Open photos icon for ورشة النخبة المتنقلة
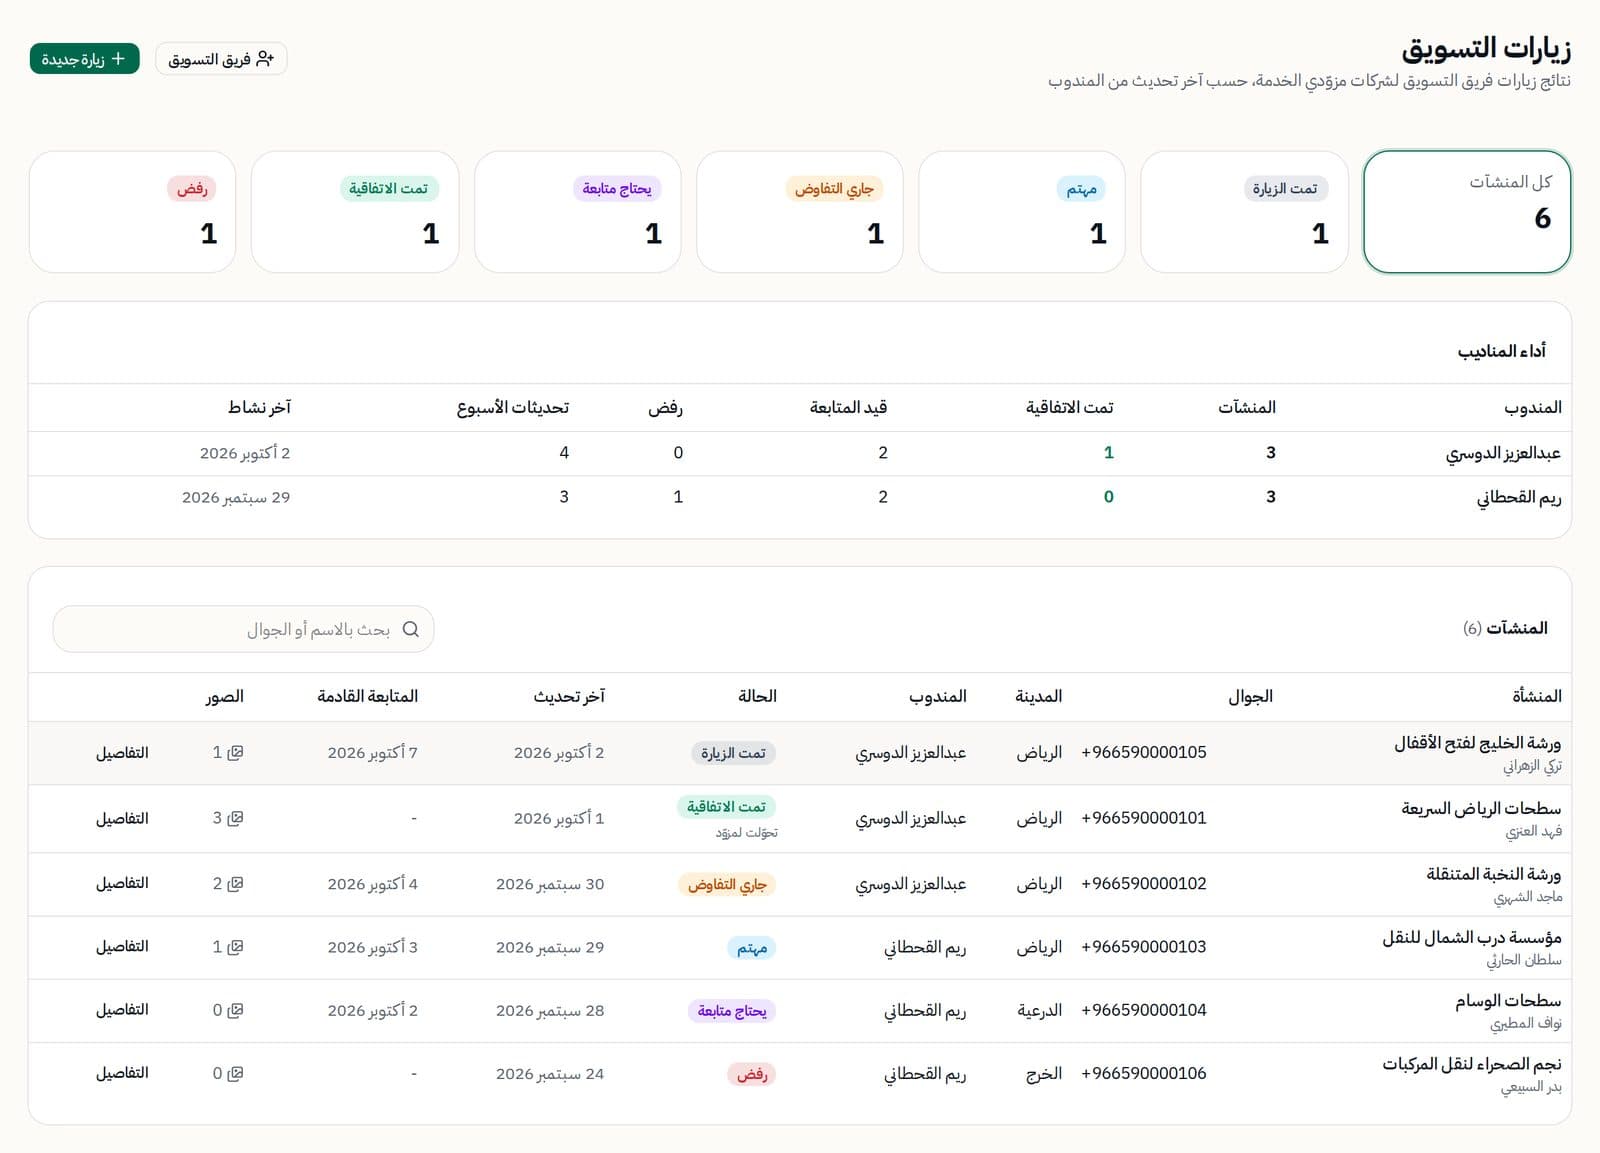Viewport: 1600px width, 1153px height. [235, 884]
